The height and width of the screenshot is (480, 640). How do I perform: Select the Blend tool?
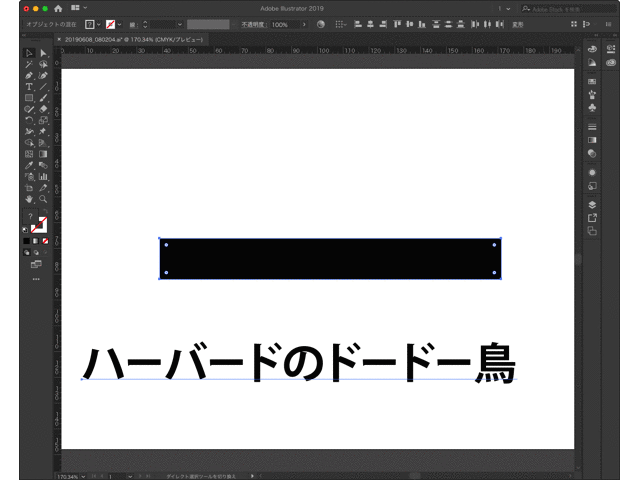click(x=43, y=165)
